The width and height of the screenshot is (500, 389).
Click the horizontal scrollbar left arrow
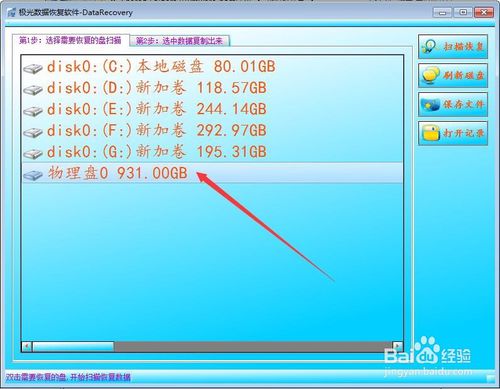point(27,346)
